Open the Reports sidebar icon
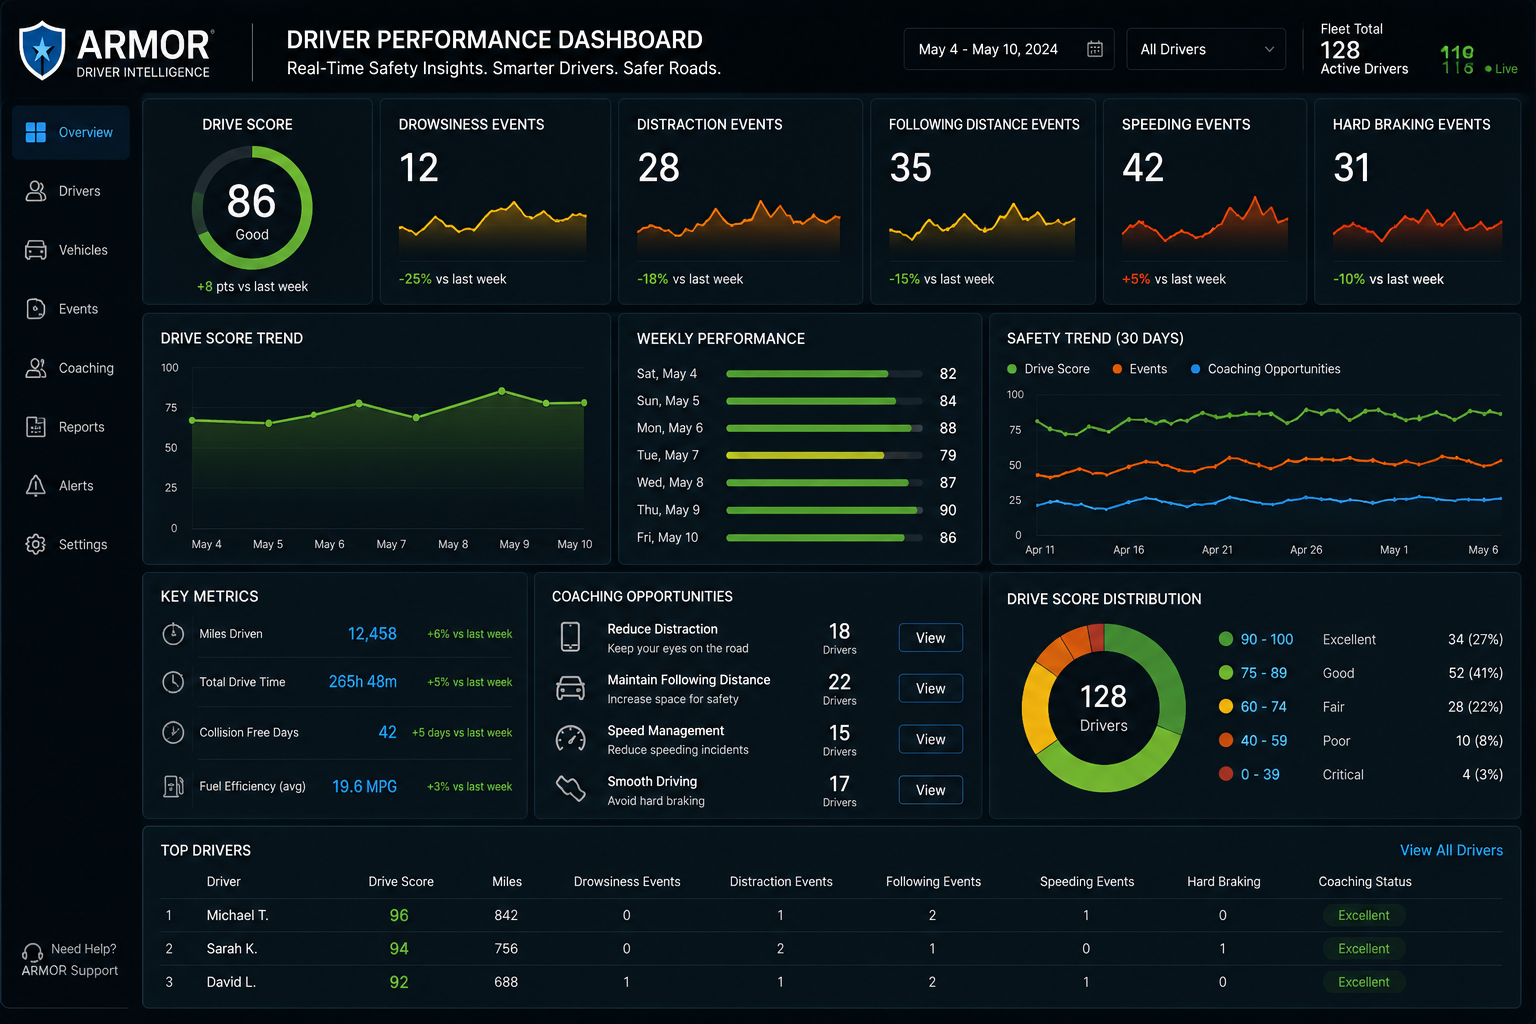 click(x=36, y=427)
